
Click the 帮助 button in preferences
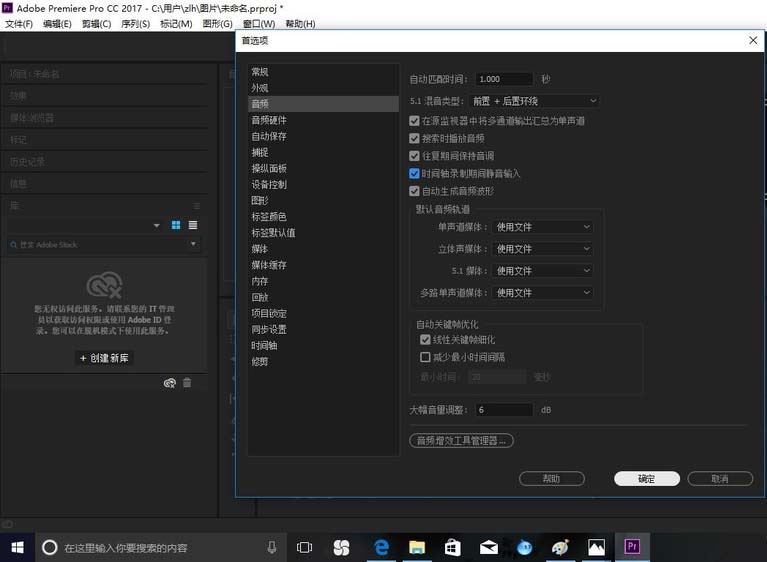click(x=552, y=479)
